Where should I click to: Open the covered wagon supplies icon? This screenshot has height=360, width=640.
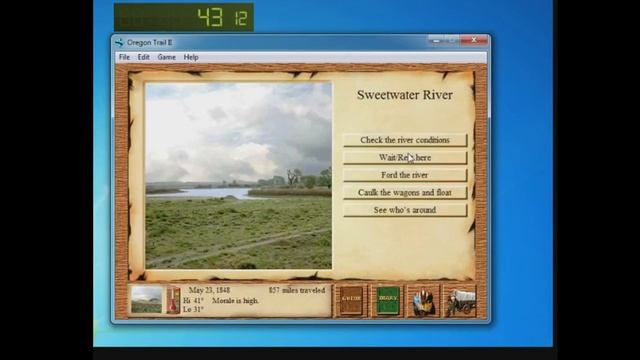[460, 302]
